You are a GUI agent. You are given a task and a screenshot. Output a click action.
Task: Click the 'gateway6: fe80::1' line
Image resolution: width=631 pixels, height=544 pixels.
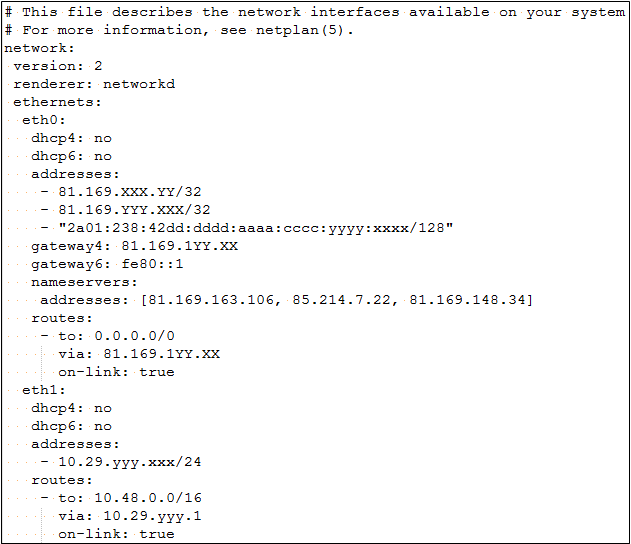(x=107, y=264)
